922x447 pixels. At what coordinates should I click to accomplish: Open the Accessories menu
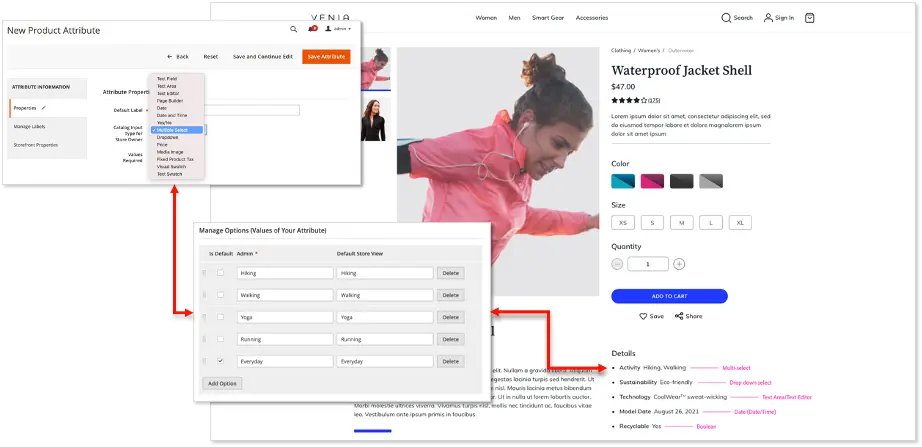point(592,18)
